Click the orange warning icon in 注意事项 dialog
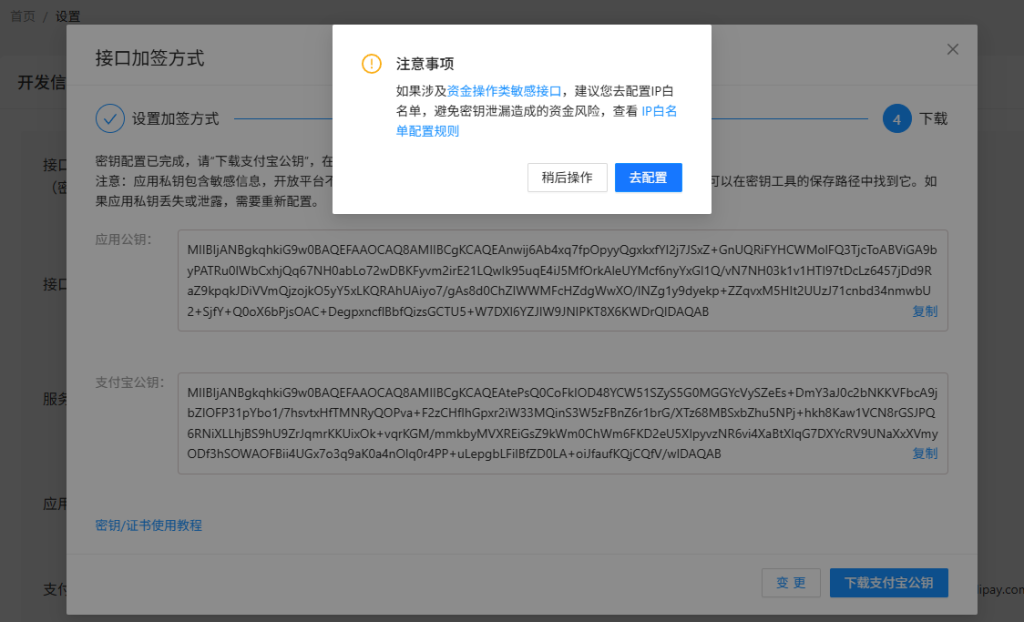 [x=370, y=63]
